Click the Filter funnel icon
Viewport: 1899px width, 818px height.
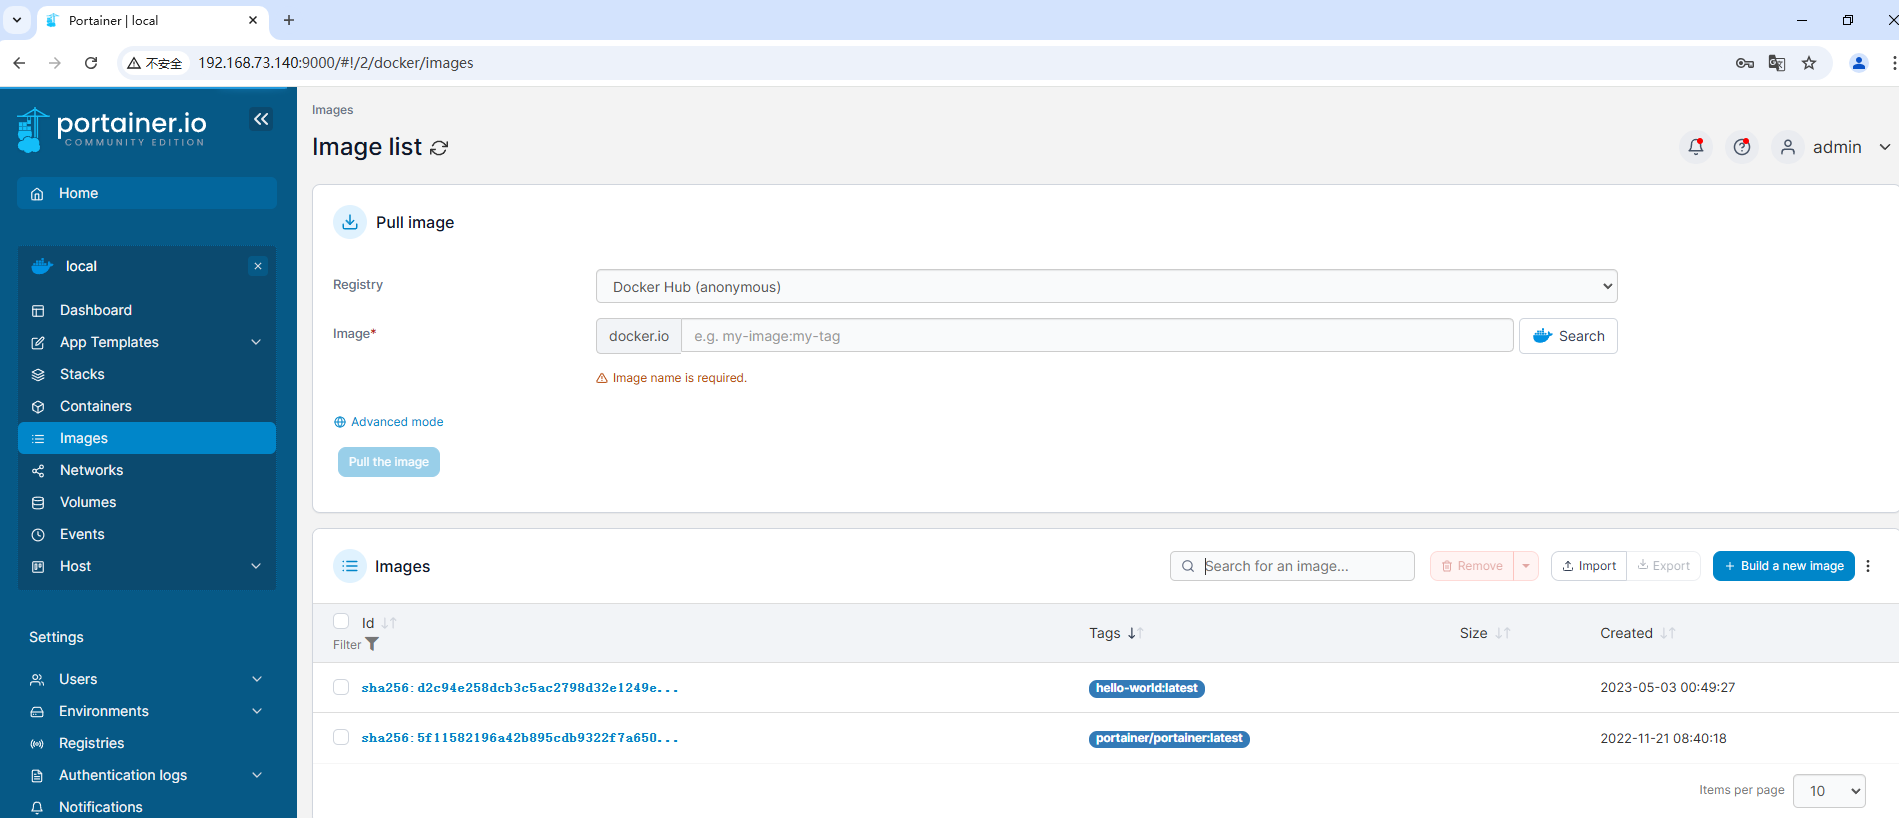click(372, 644)
